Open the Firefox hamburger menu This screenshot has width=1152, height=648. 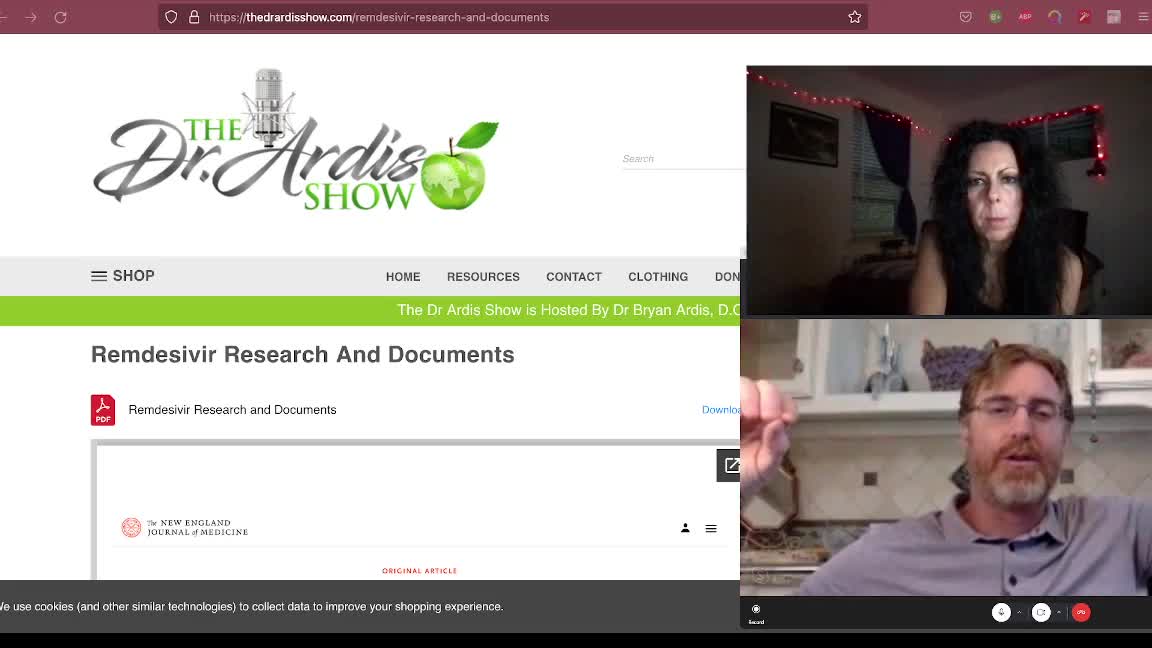[x=1143, y=17]
